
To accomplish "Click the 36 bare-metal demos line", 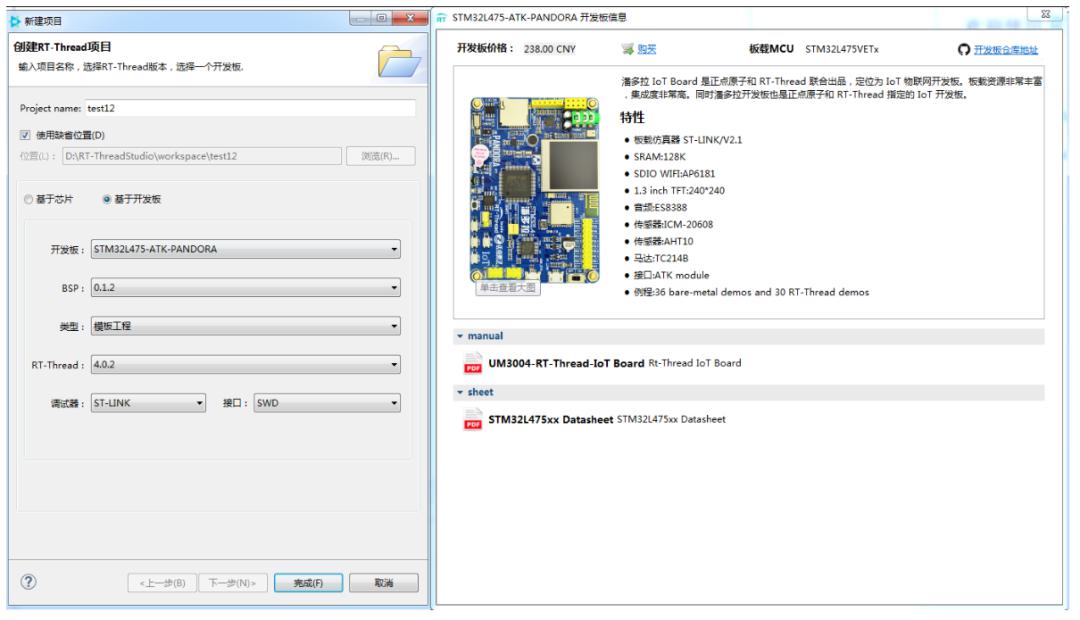I will [751, 292].
